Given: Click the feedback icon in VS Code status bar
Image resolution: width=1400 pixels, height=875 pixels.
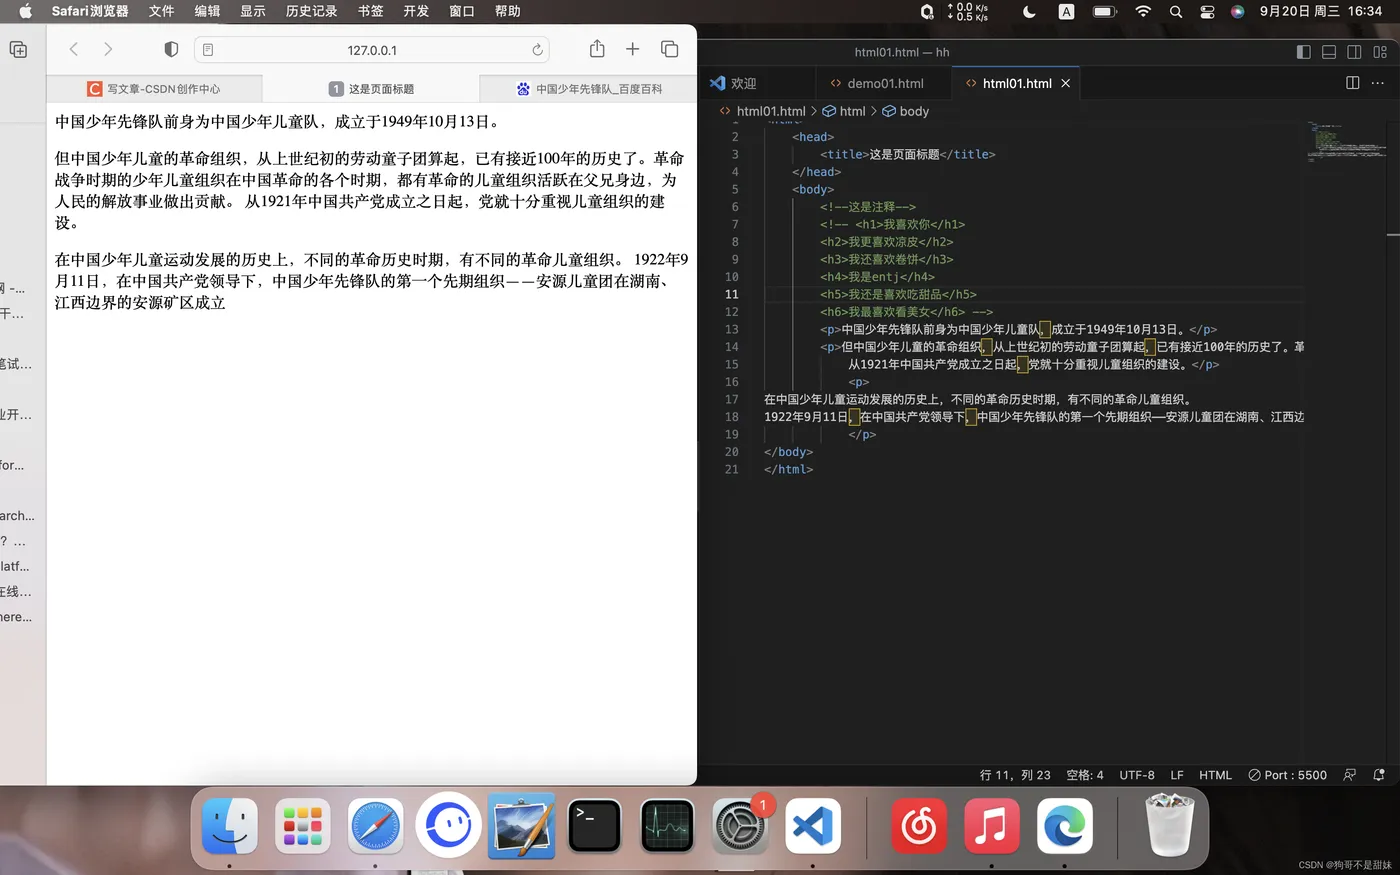Looking at the screenshot, I should click(x=1350, y=775).
